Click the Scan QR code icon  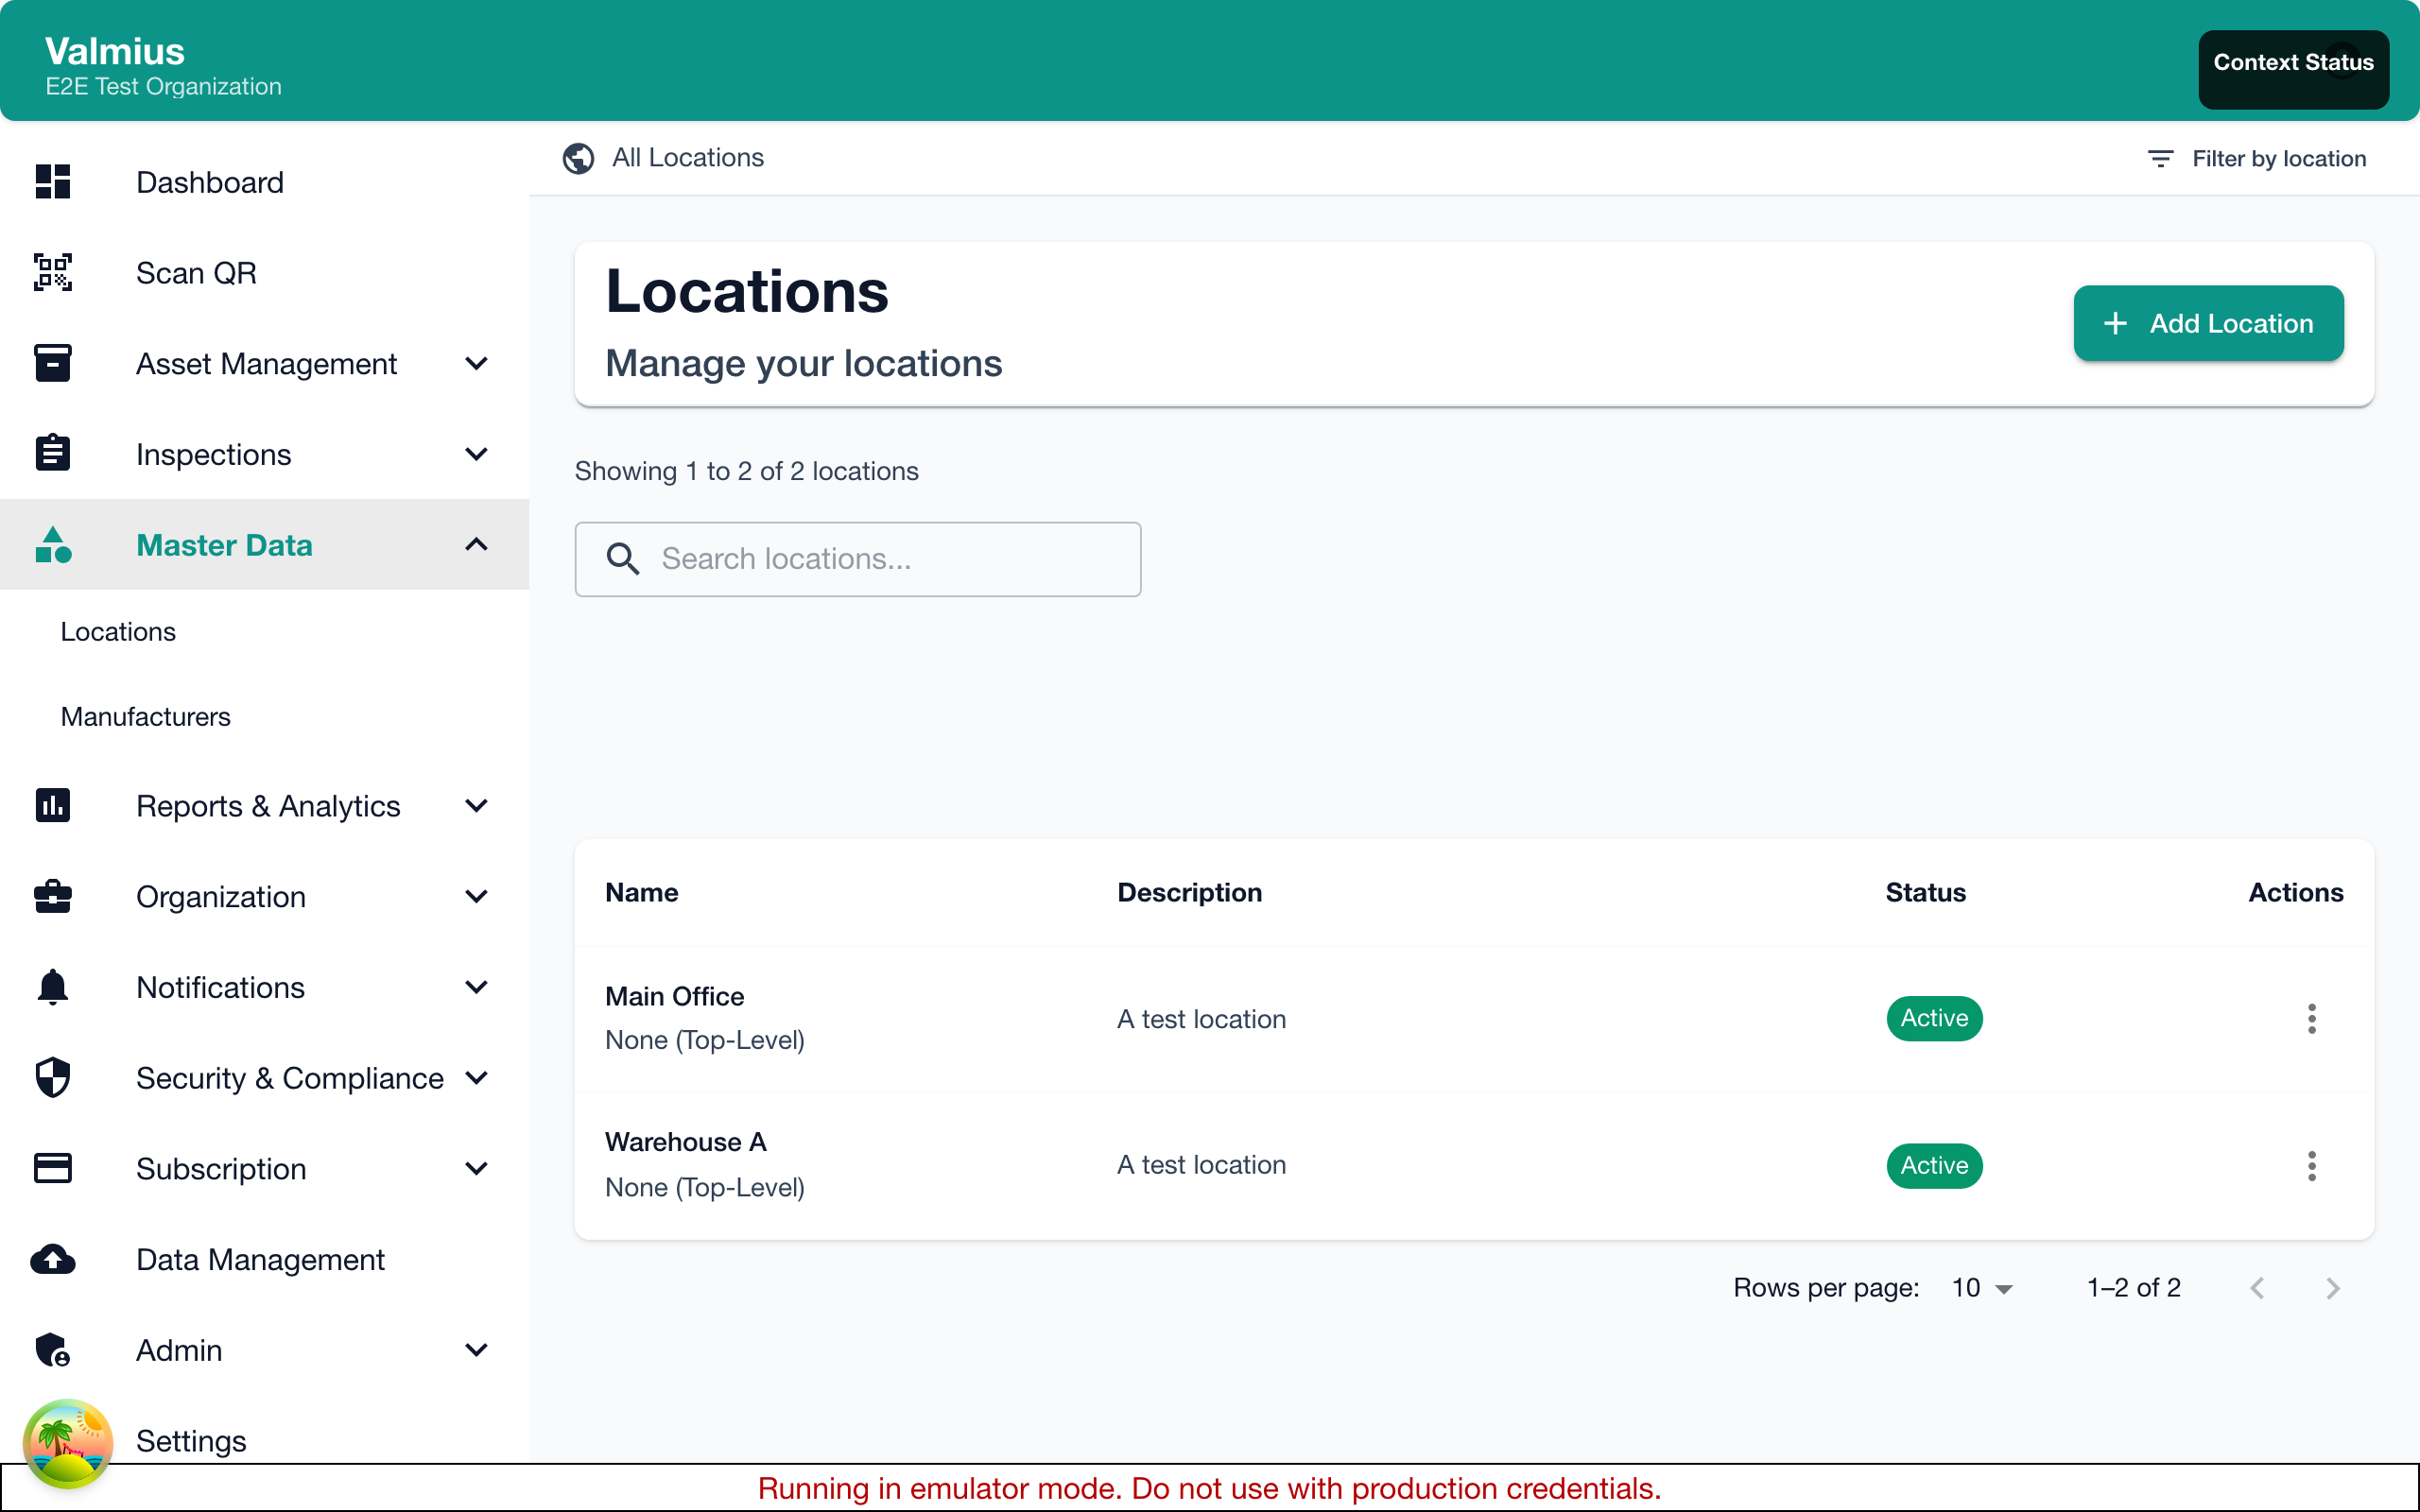tap(52, 272)
